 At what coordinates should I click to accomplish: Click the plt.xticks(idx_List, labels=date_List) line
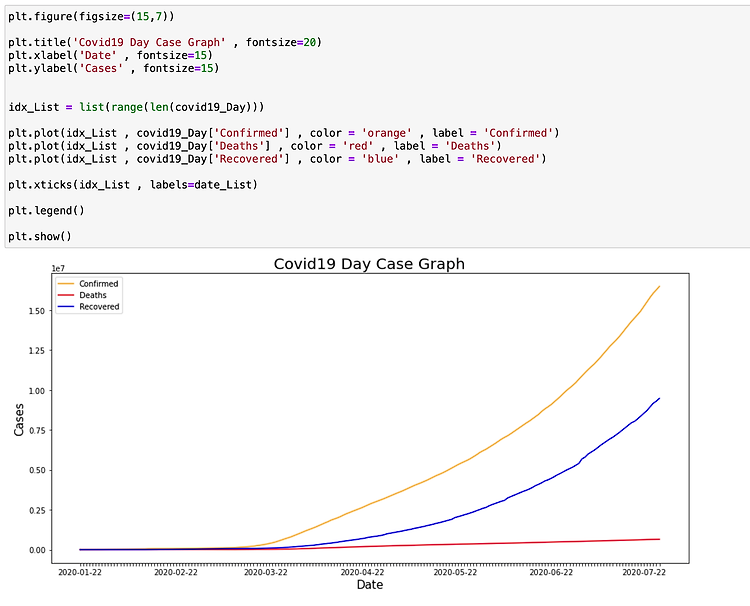pos(133,185)
